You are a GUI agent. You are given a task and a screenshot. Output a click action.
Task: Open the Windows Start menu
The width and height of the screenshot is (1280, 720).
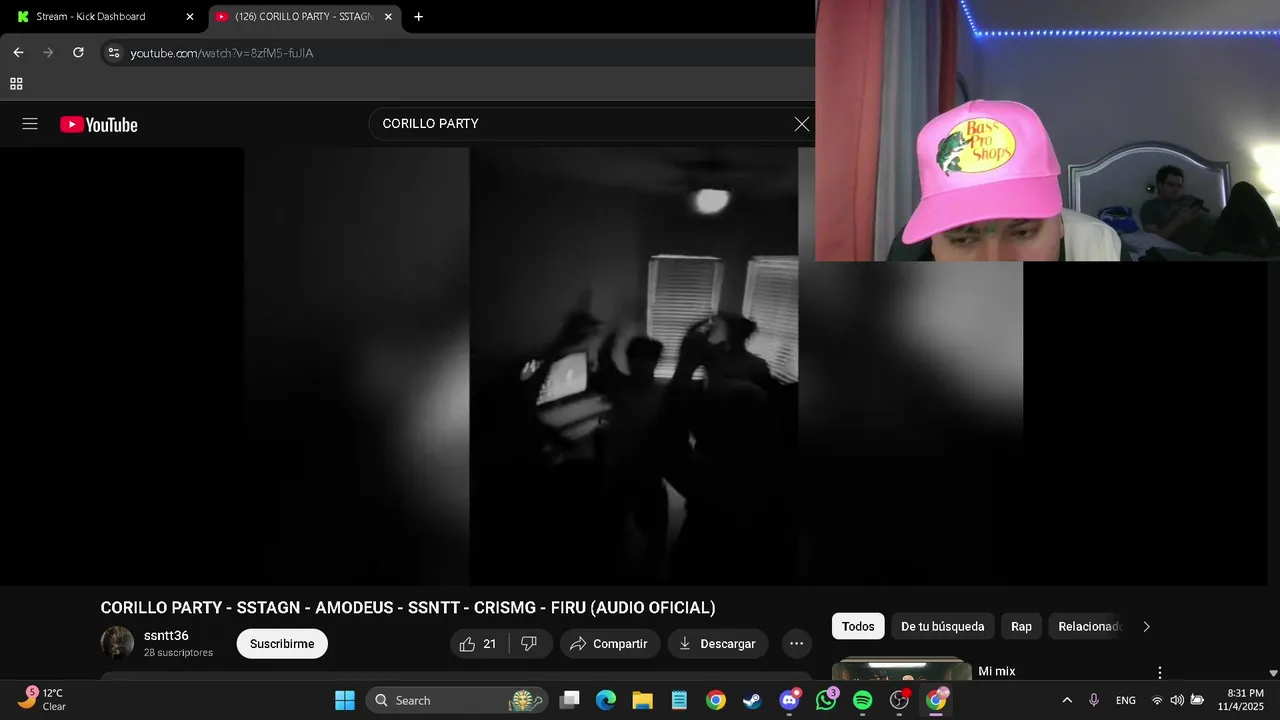tap(345, 700)
